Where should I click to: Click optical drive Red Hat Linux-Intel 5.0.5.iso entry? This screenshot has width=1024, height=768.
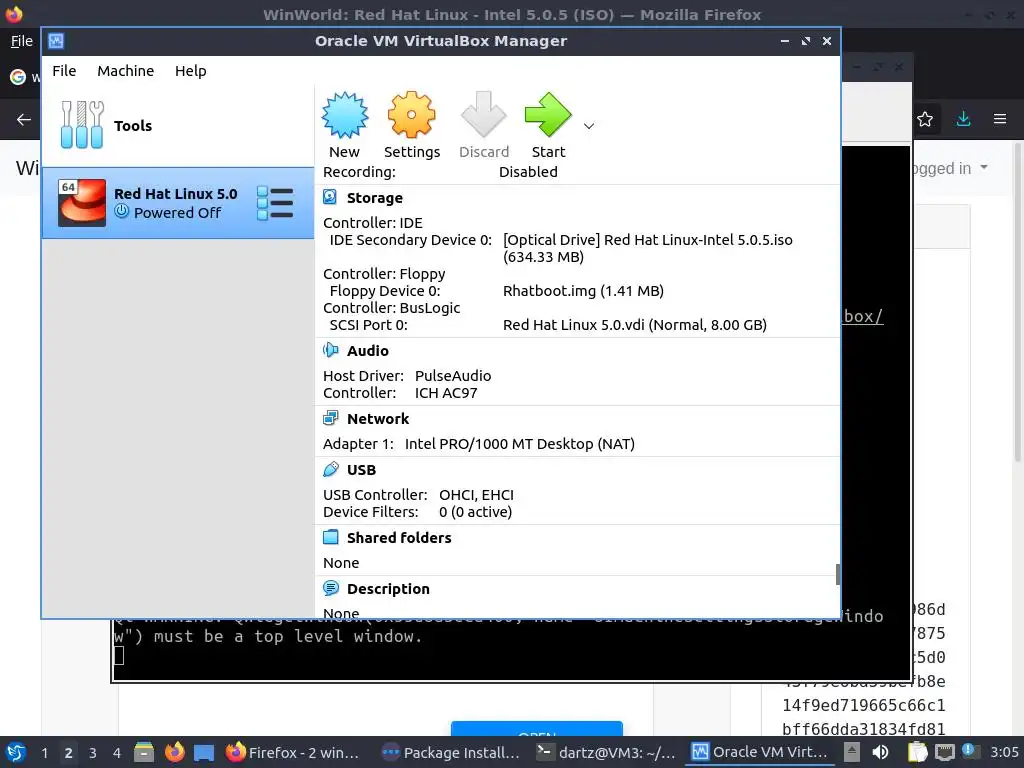click(647, 248)
